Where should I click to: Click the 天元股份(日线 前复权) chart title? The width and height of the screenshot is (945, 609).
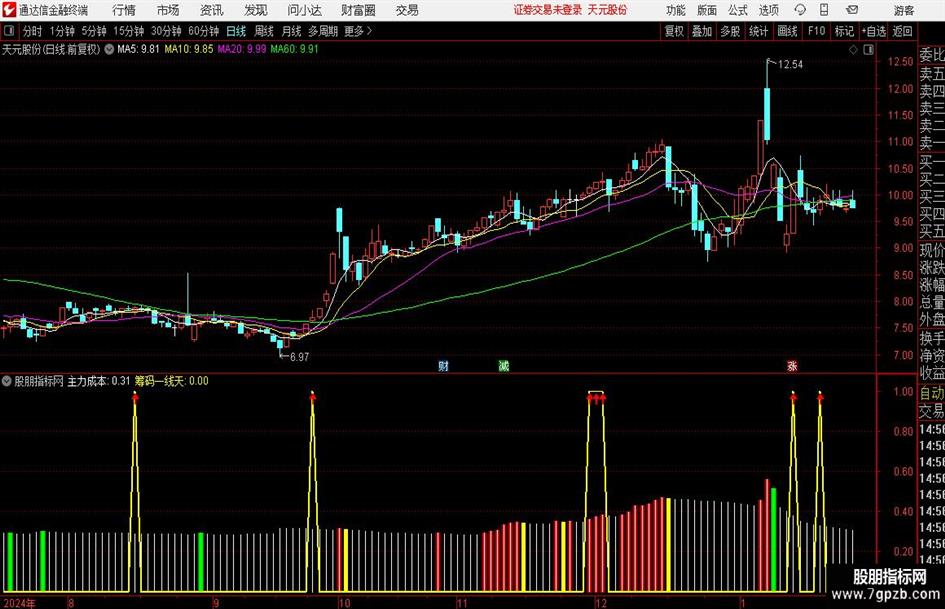(51, 49)
